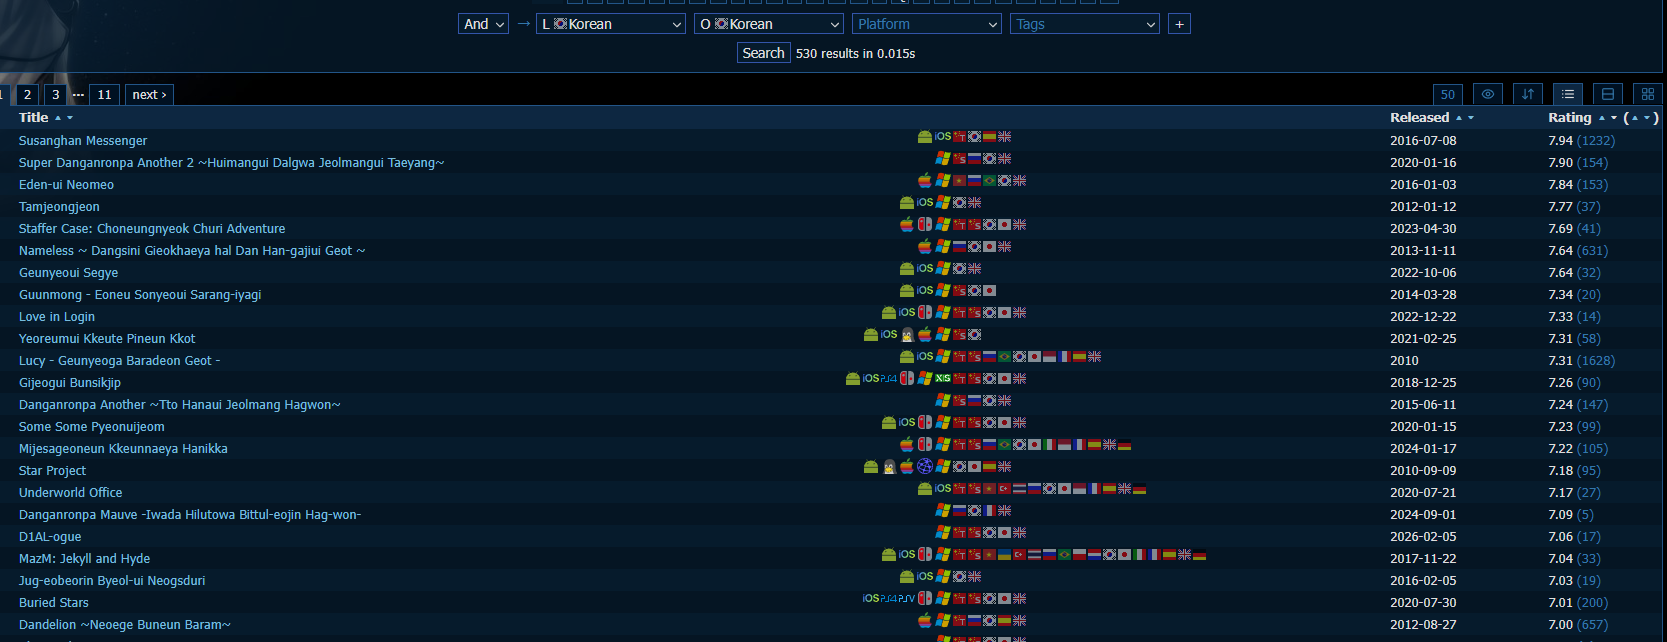Click Android icon in Underworld Office row
Image resolution: width=1667 pixels, height=642 pixels.
pos(925,488)
